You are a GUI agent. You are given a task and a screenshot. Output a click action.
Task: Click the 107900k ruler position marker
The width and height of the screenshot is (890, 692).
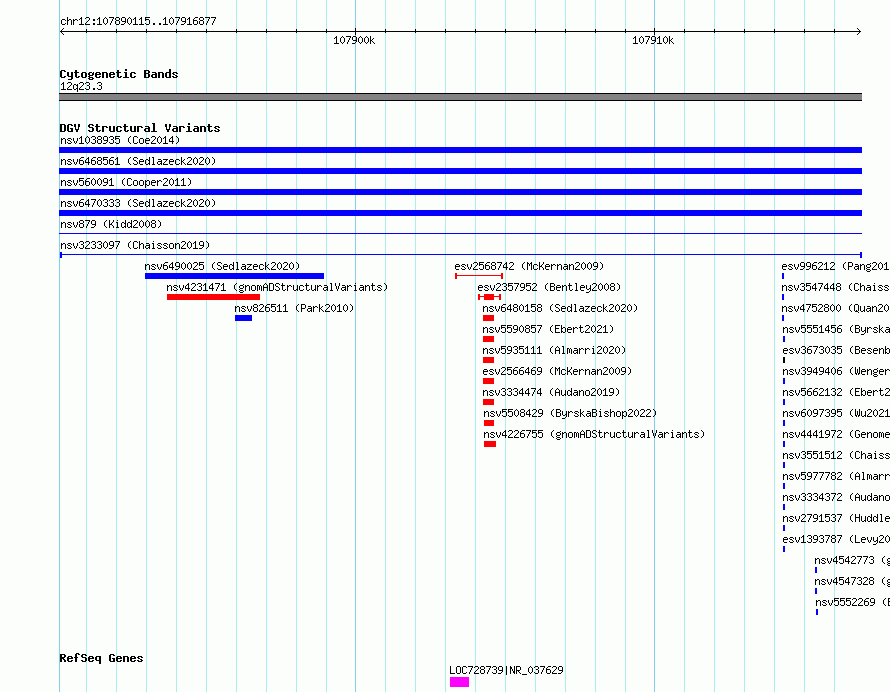(x=354, y=40)
